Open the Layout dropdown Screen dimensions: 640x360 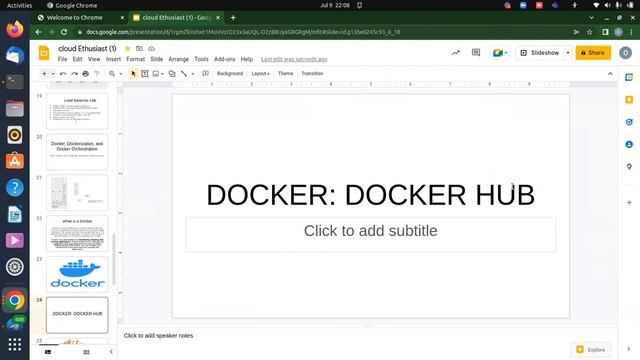point(260,73)
